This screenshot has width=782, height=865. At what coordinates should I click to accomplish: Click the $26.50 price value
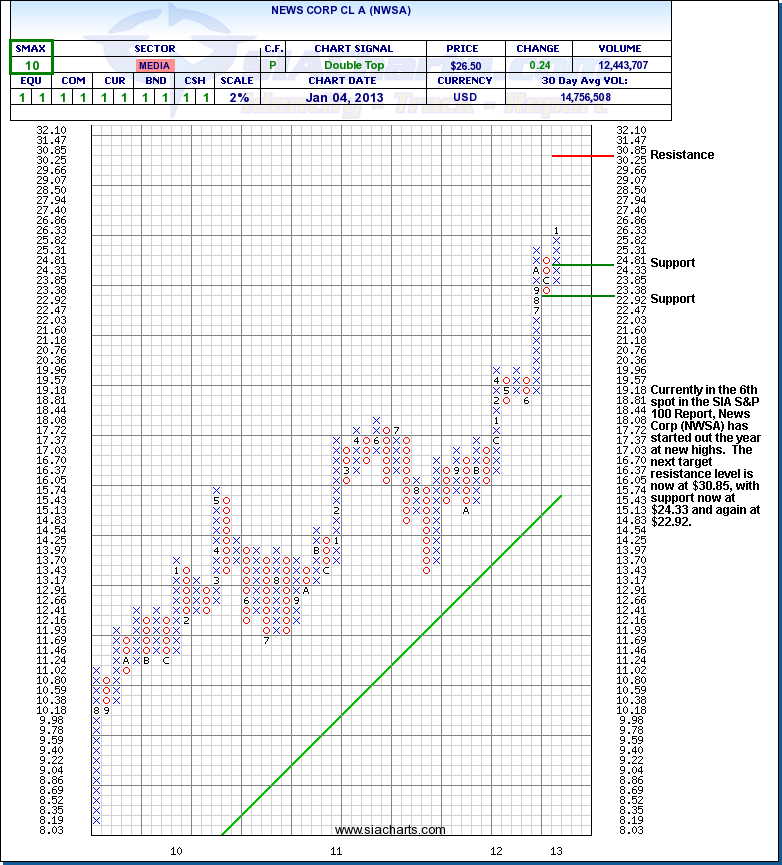click(465, 65)
